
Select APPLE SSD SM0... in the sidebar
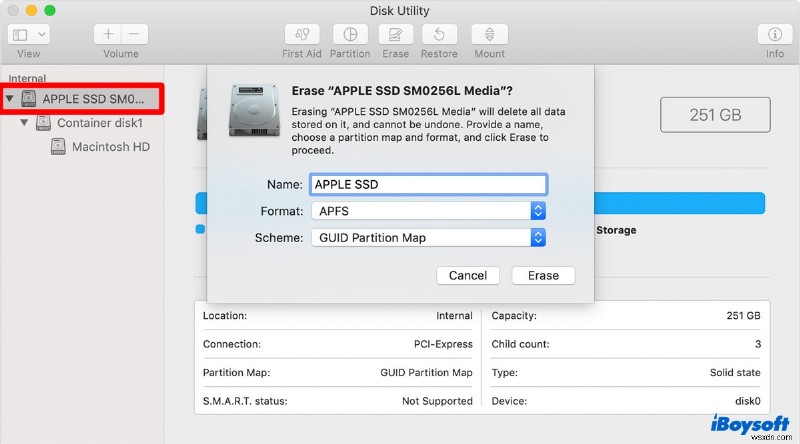pyautogui.click(x=82, y=98)
